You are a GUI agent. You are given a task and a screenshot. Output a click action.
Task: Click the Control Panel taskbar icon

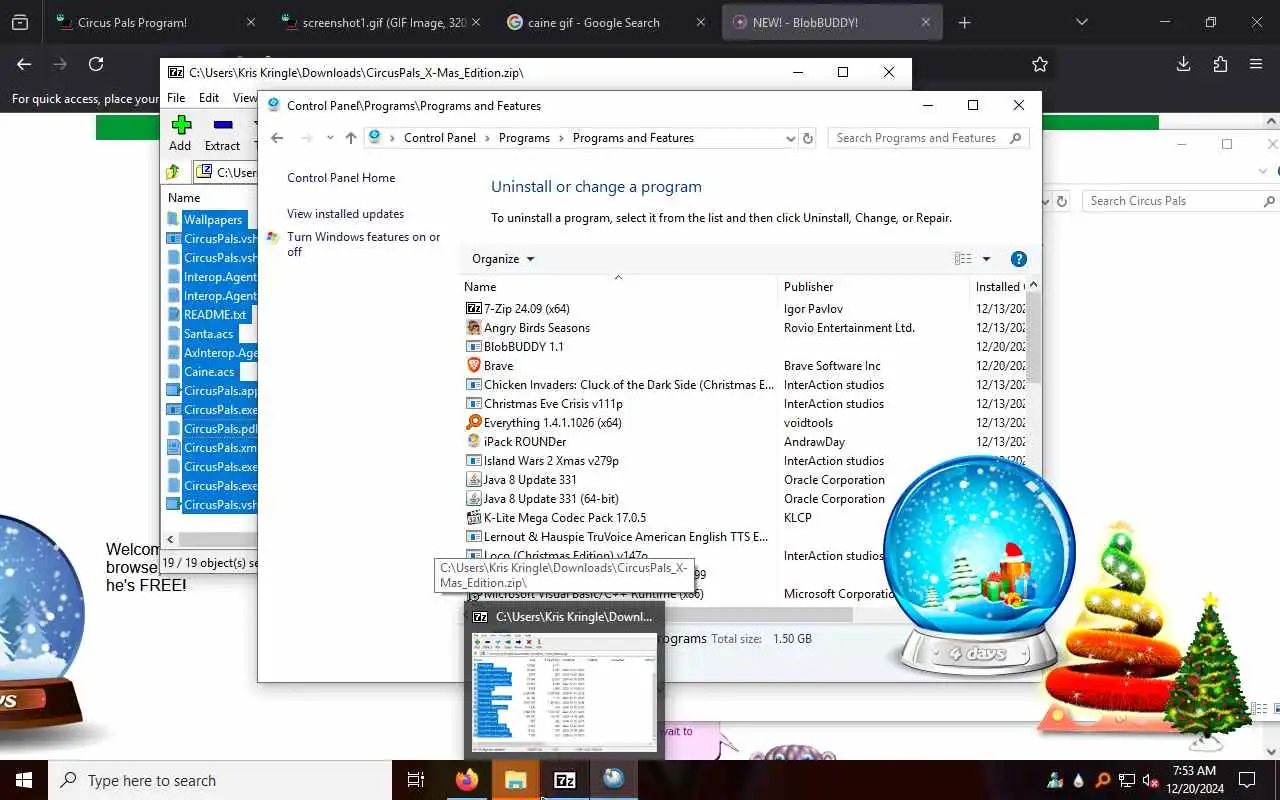(x=614, y=780)
